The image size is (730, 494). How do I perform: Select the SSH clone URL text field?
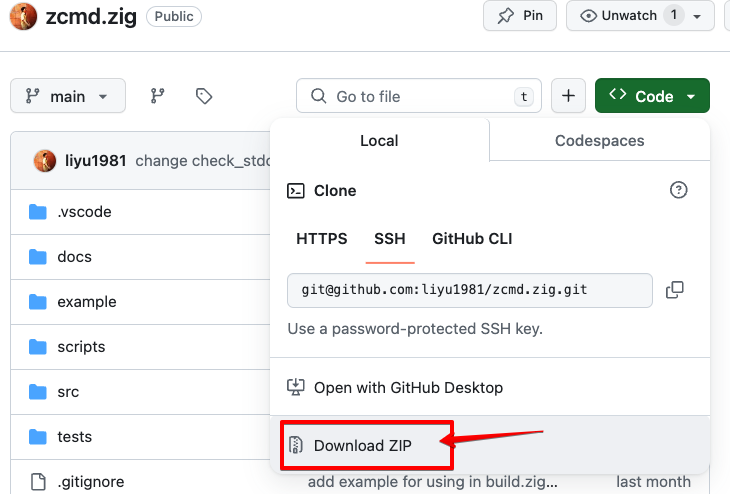470,290
